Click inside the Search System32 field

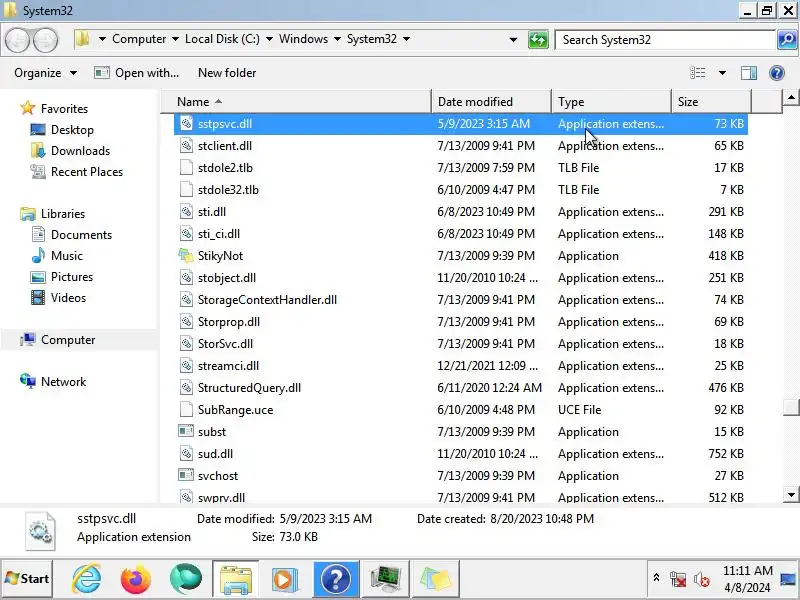pos(665,40)
